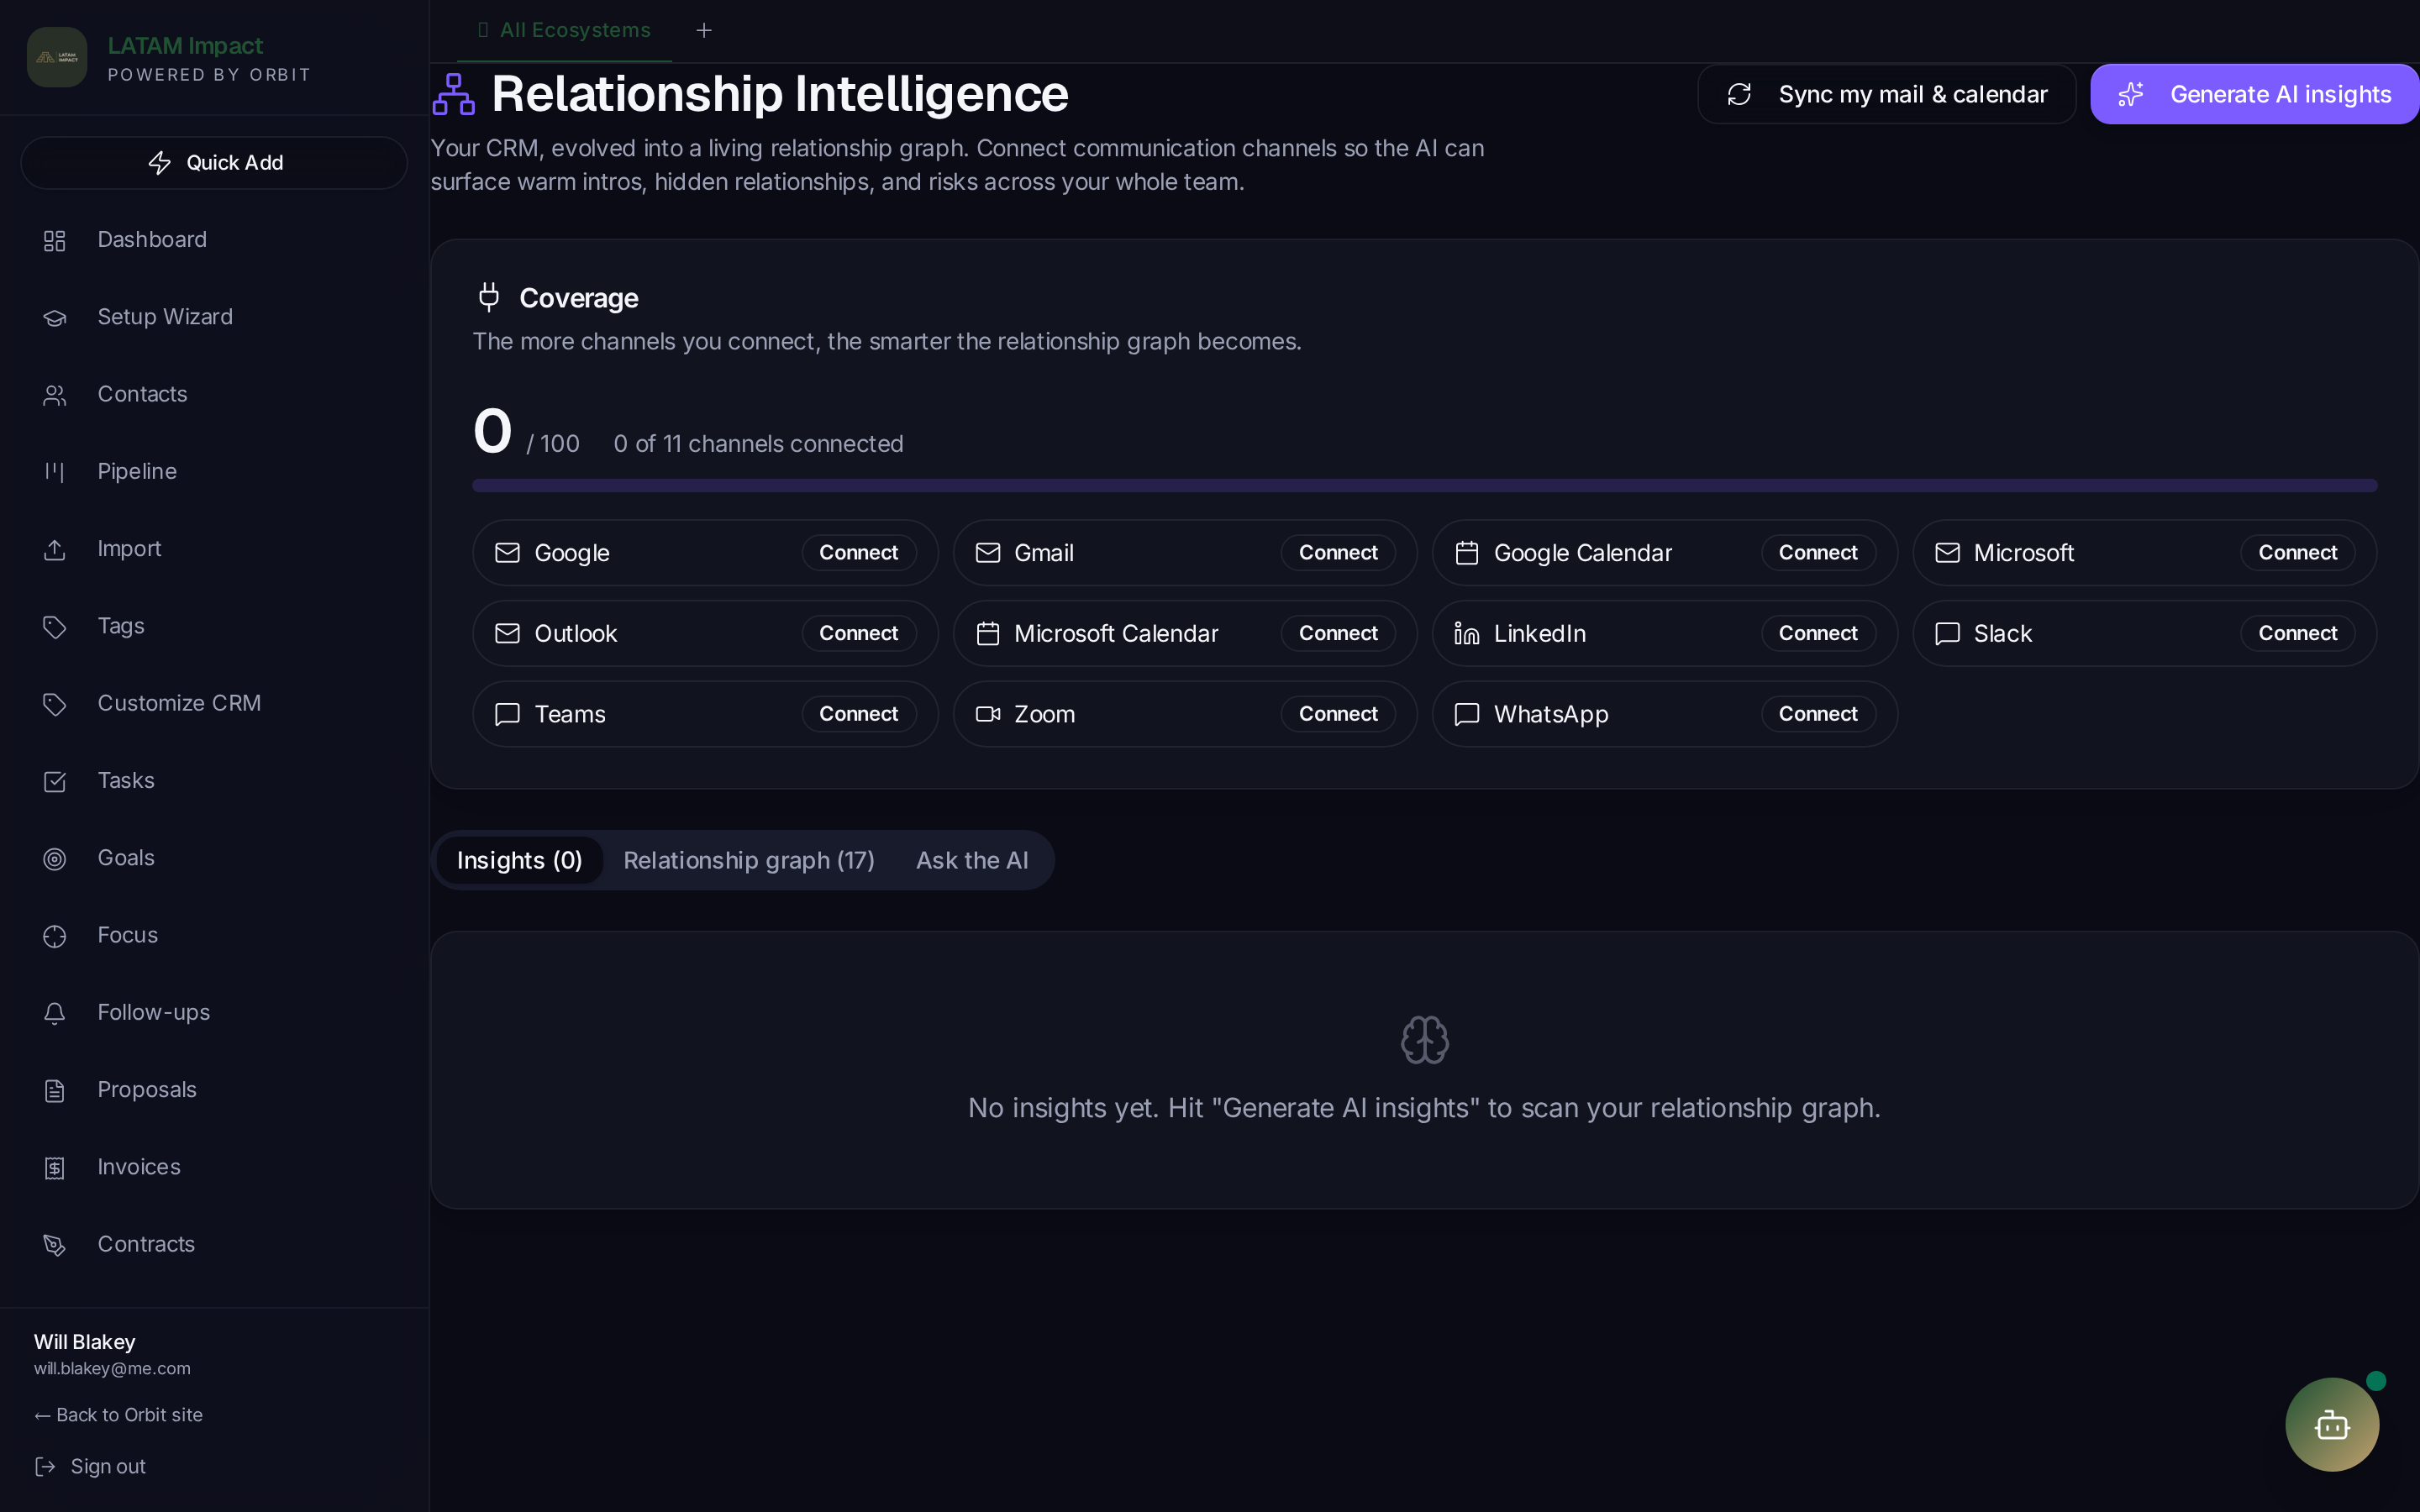Click the Google Calendar calendar icon
Viewport: 2420px width, 1512px height.
click(1467, 553)
